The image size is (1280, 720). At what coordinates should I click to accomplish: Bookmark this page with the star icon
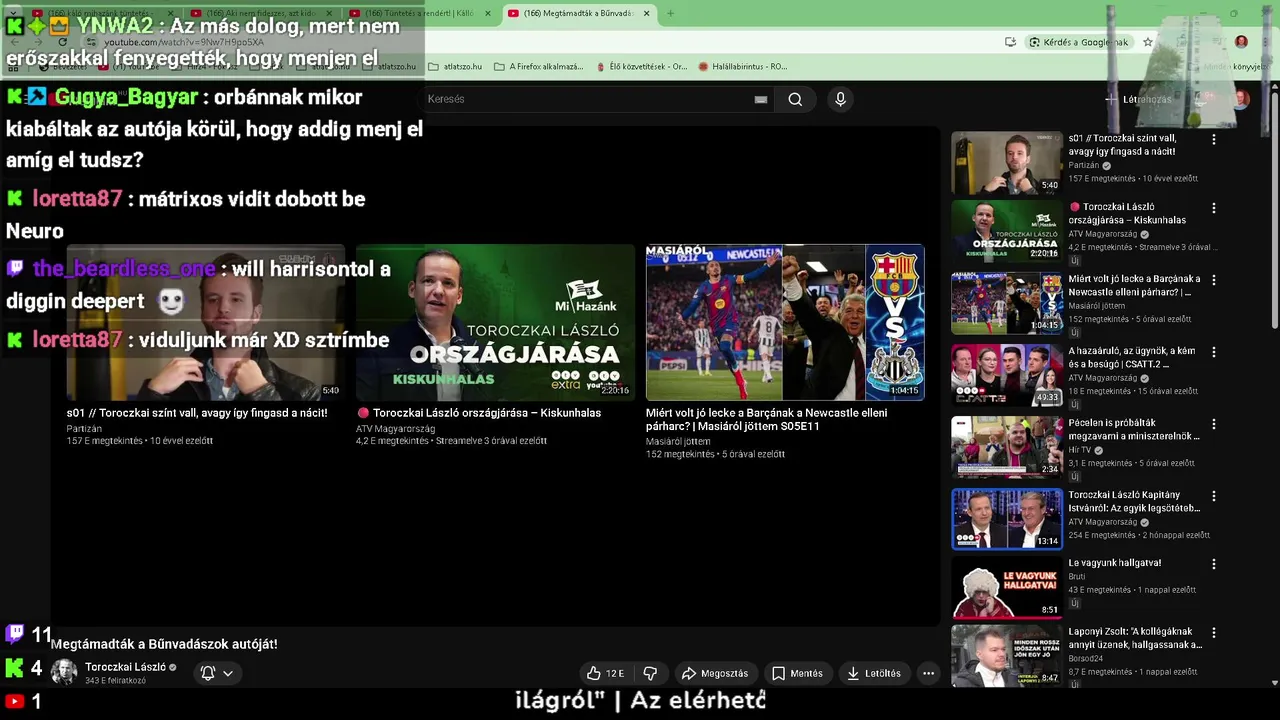point(1148,42)
